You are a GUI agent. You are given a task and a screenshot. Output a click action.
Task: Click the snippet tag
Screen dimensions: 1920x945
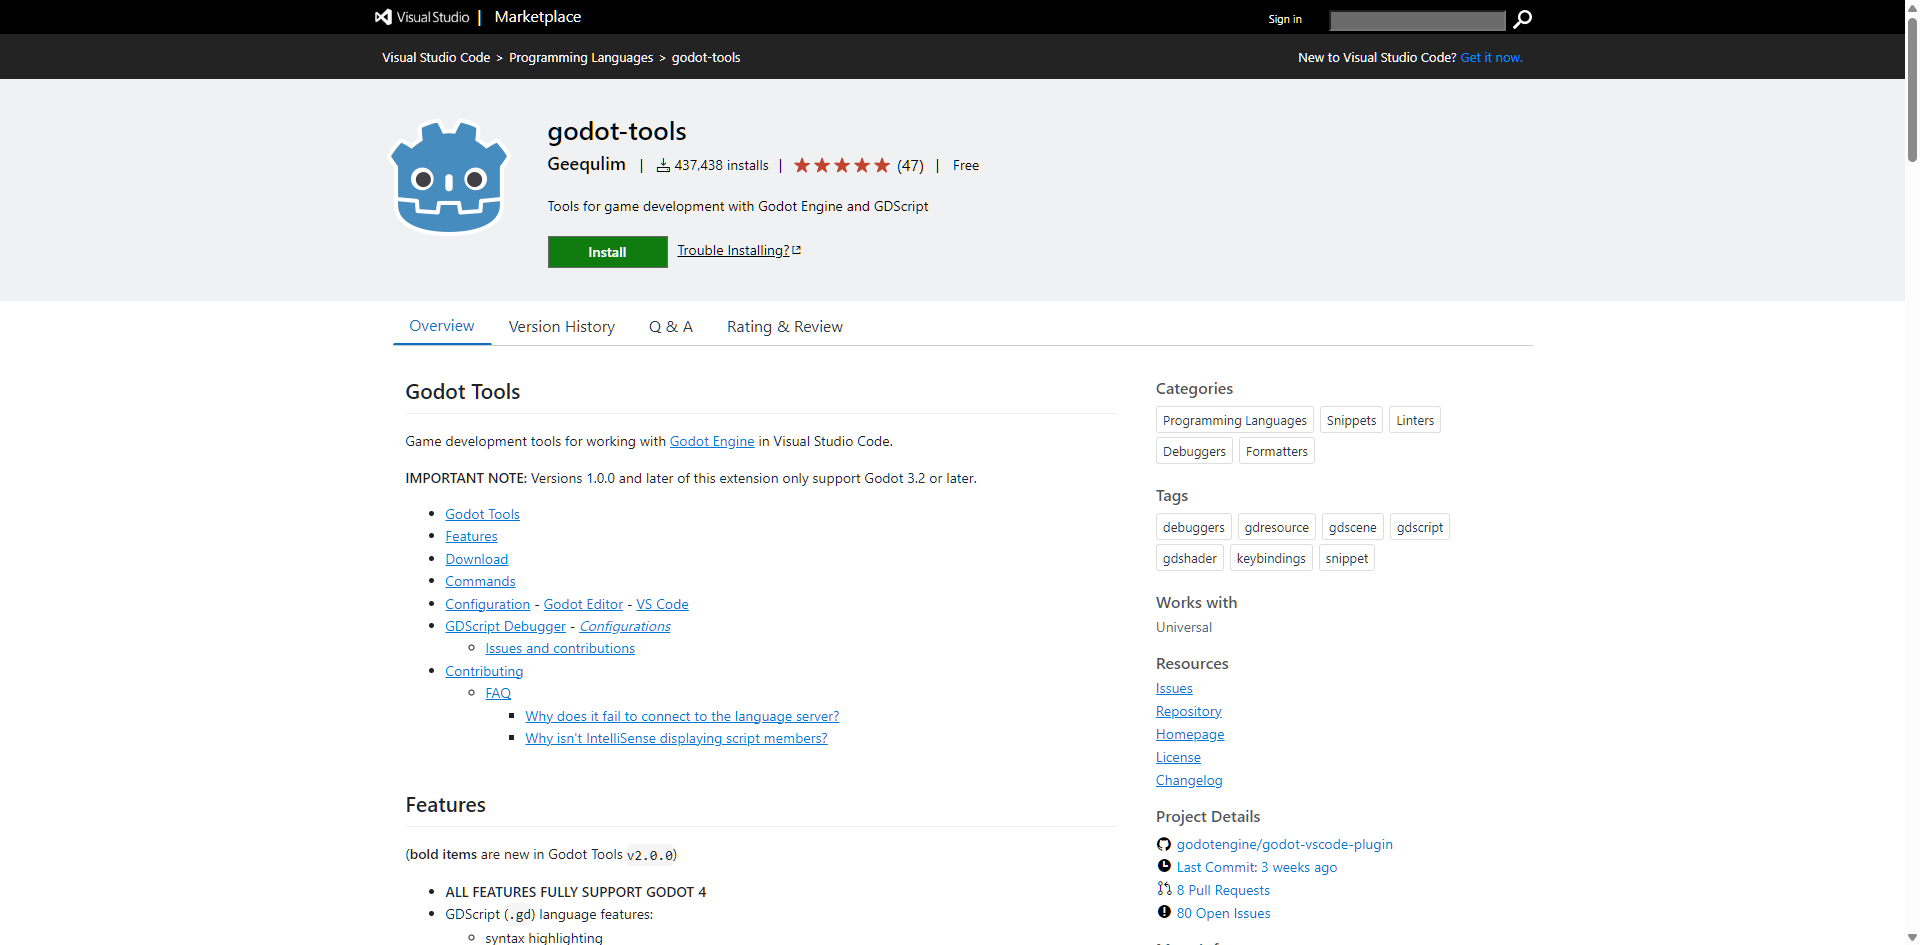tap(1347, 558)
